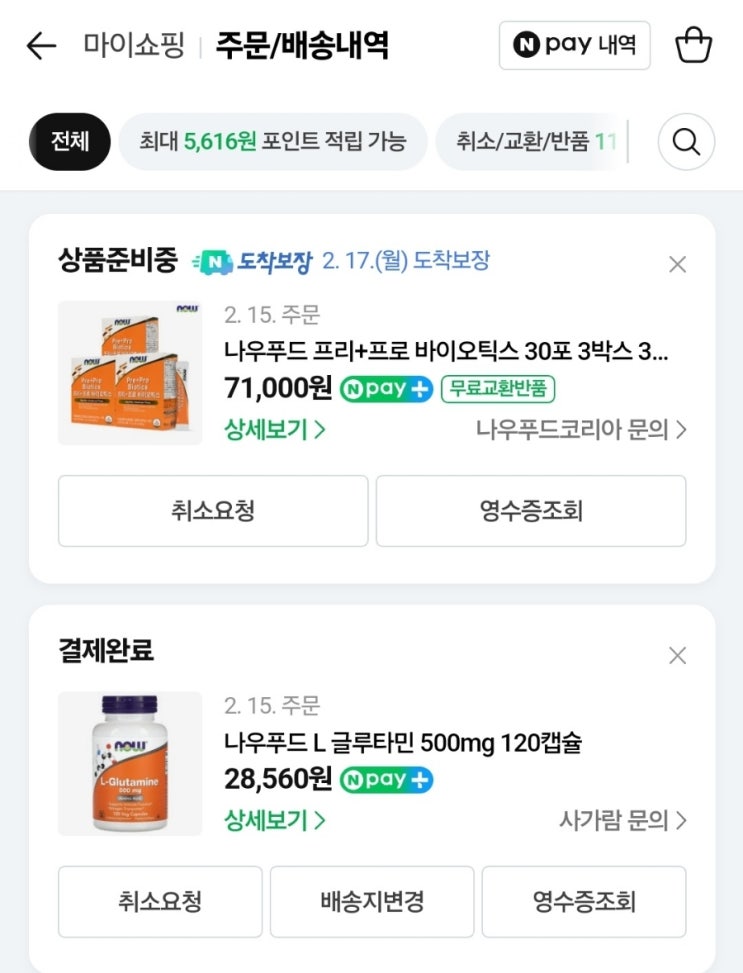Open 나우푸드코리아 문의 link
Viewport: 743px width, 973px height.
(x=581, y=430)
